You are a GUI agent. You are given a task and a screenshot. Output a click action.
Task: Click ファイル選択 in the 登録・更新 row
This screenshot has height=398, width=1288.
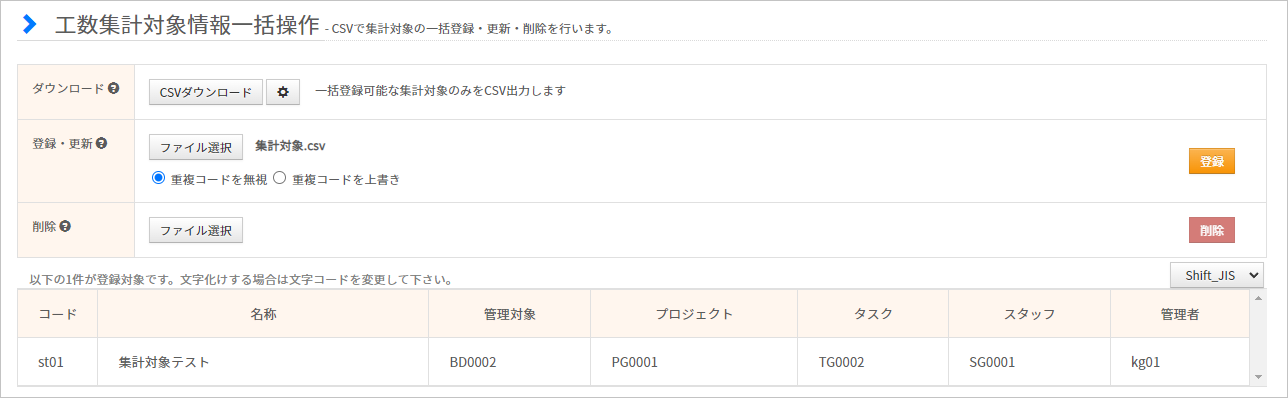point(196,147)
